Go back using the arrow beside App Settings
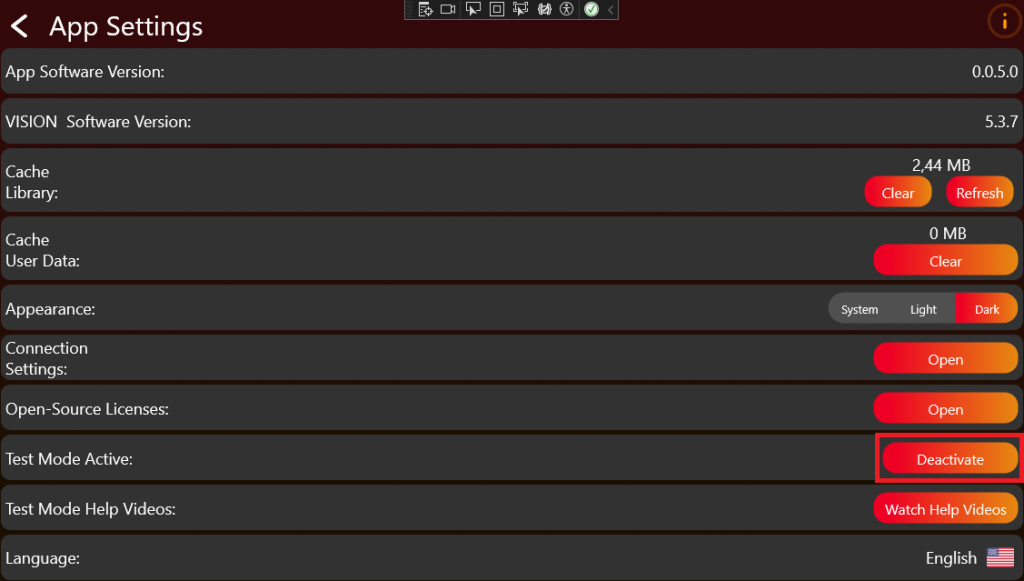The width and height of the screenshot is (1024, 581). (19, 26)
